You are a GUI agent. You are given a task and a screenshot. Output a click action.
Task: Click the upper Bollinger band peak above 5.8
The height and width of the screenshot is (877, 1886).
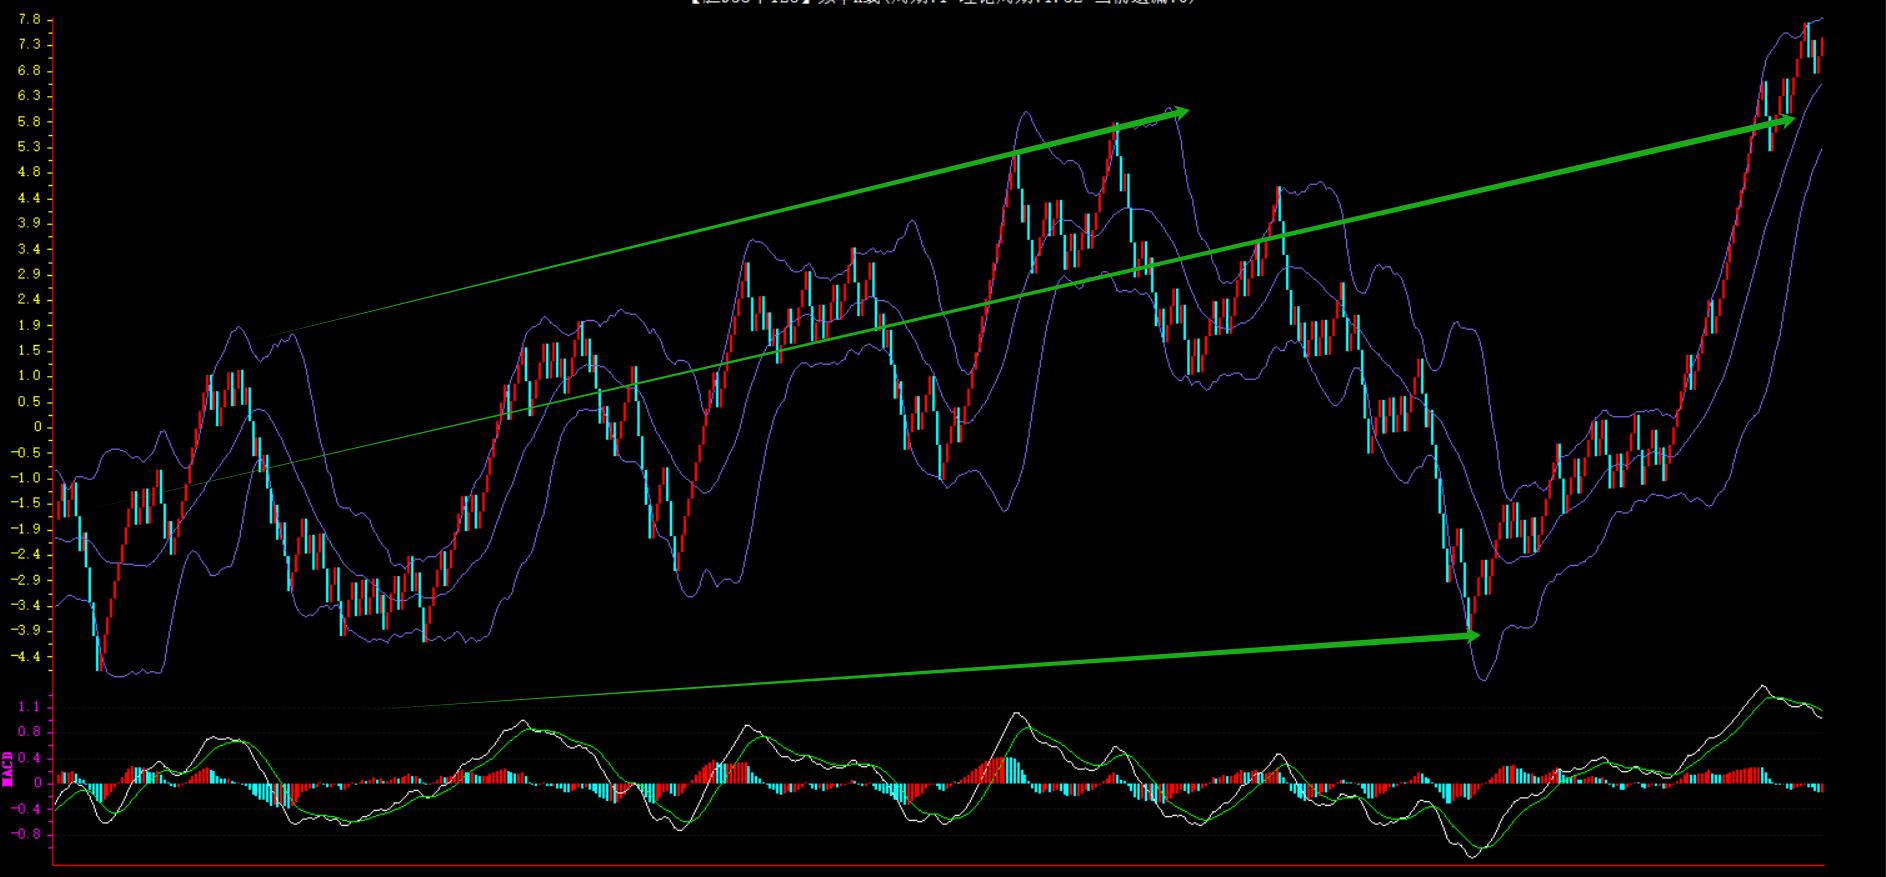coord(1025,112)
